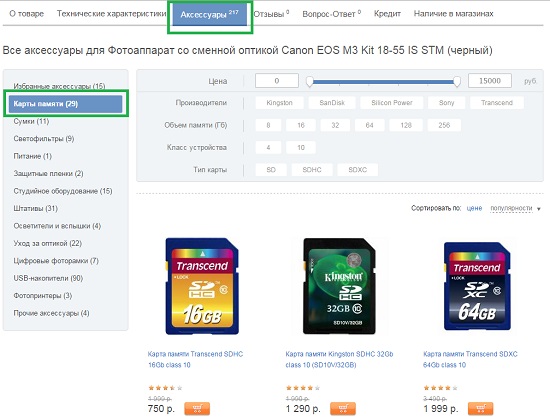Add Kingston SDHC 32Gb card to cart
This screenshot has width=550, height=418.
click(x=343, y=409)
